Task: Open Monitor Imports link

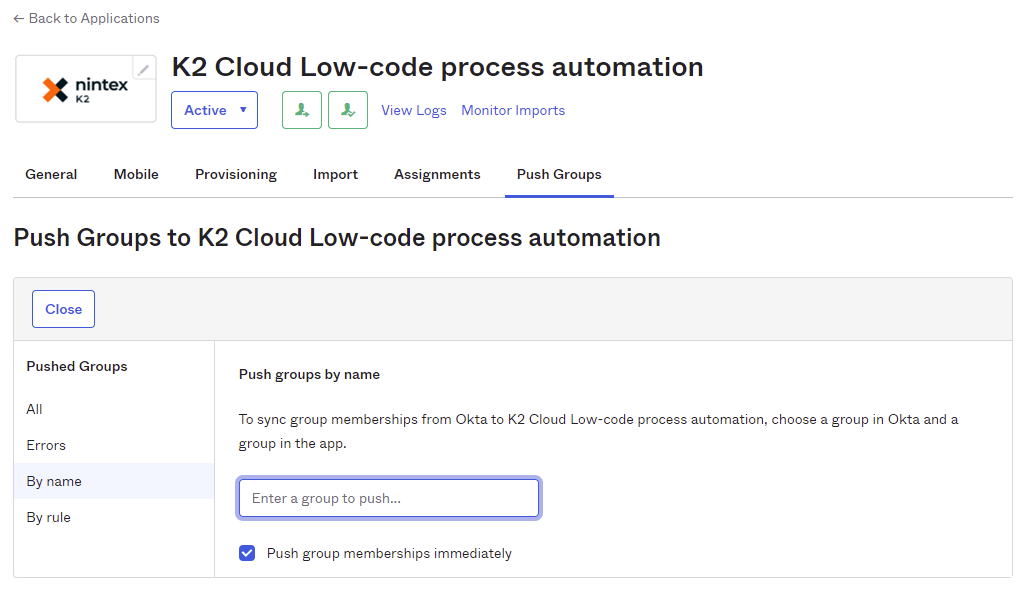Action: tap(513, 110)
